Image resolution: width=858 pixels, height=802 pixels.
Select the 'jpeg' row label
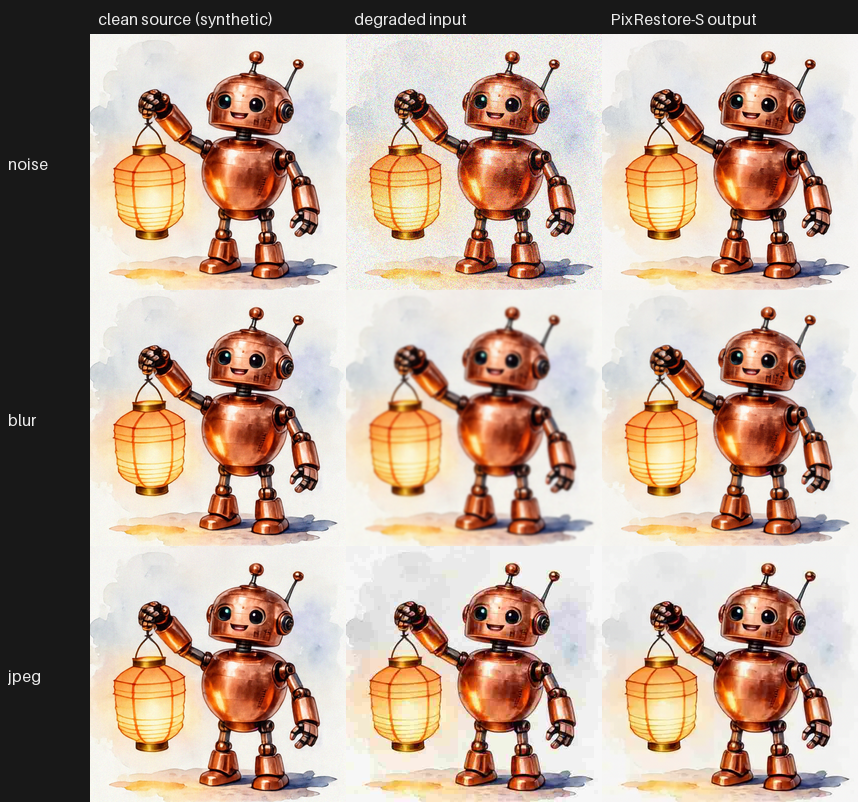(x=25, y=677)
